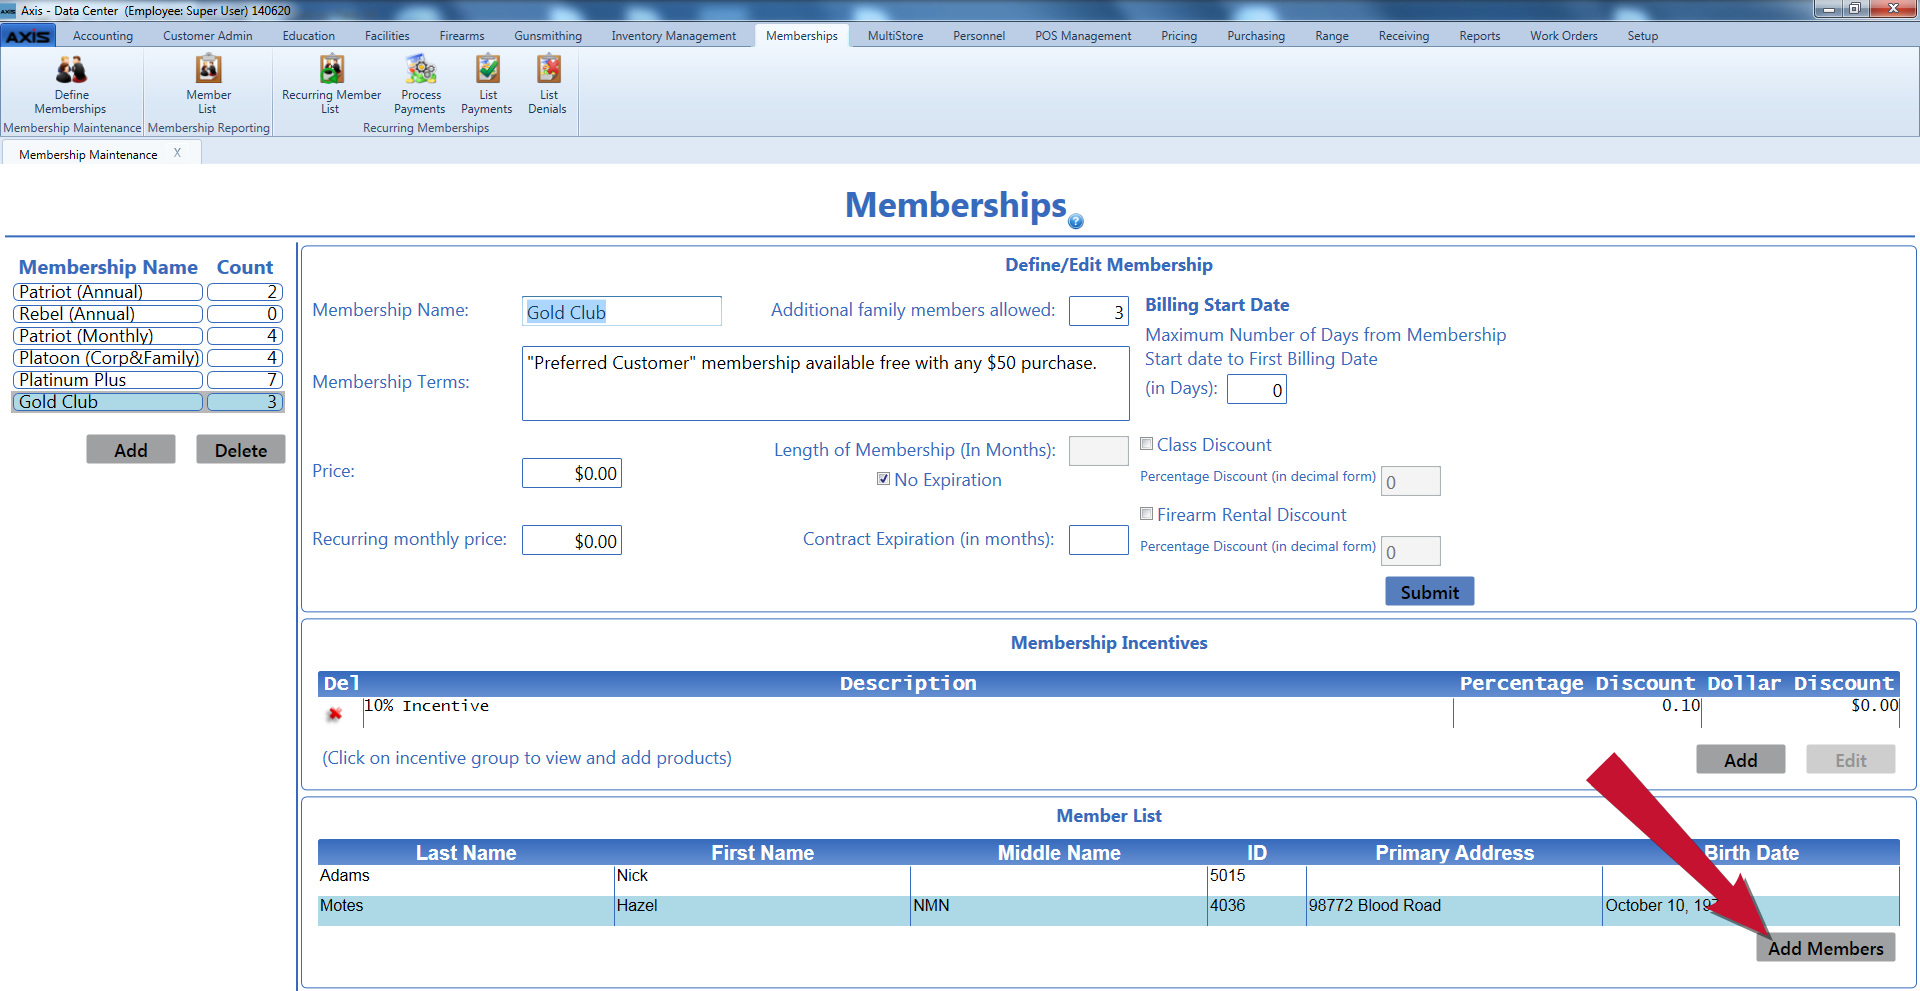Enable the Firearm Rental Discount checkbox
1920x991 pixels.
(x=1147, y=514)
